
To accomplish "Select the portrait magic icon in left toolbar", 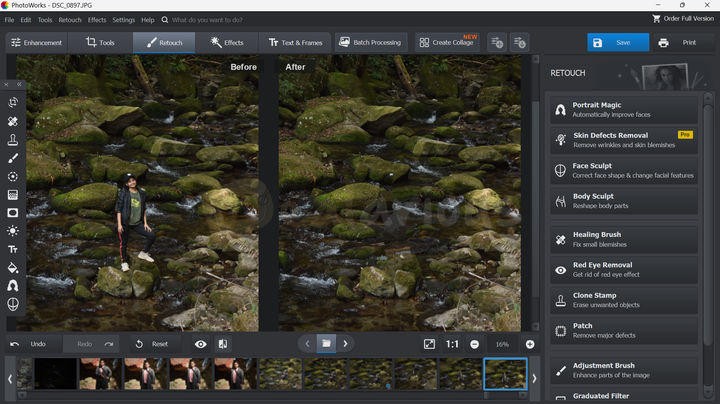I will pyautogui.click(x=13, y=286).
